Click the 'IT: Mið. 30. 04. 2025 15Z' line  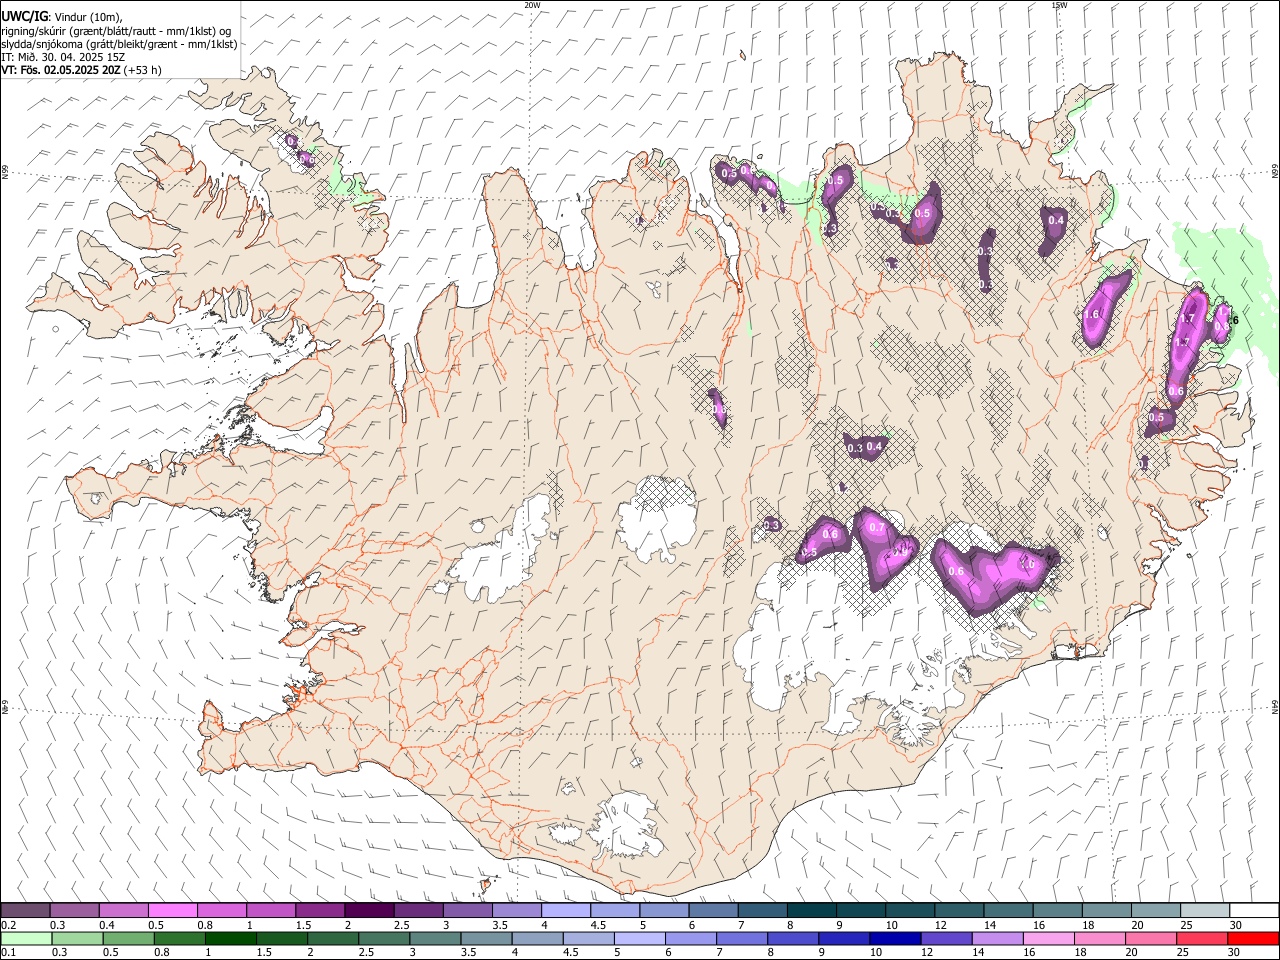pyautogui.click(x=63, y=57)
